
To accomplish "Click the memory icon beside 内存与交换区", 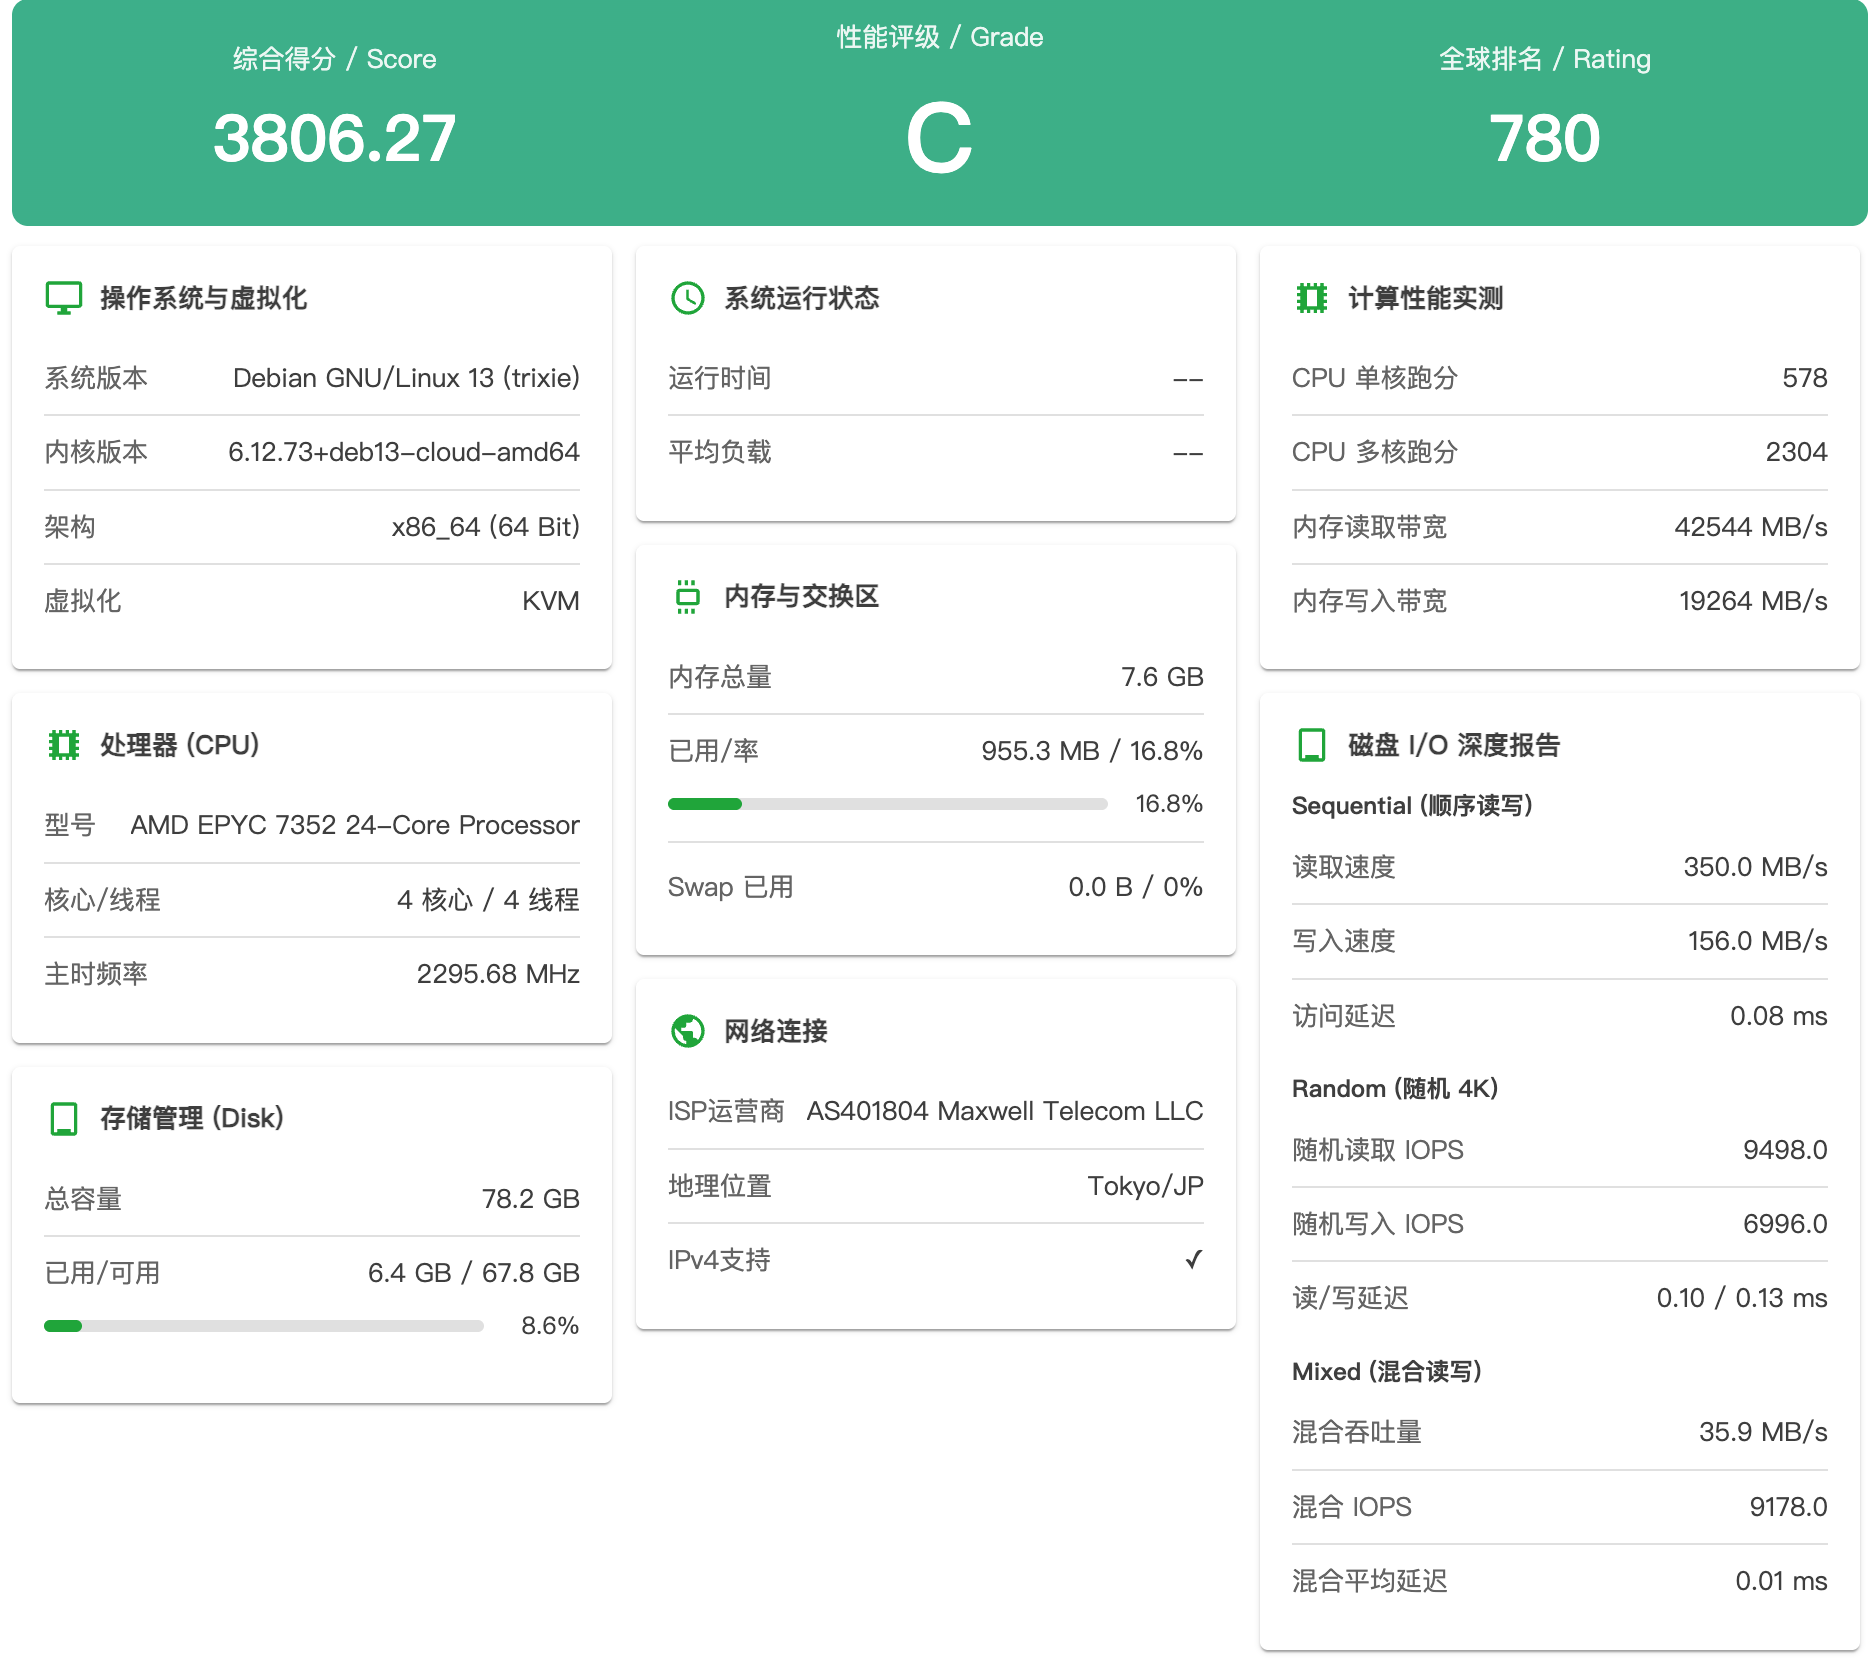I will (x=688, y=597).
